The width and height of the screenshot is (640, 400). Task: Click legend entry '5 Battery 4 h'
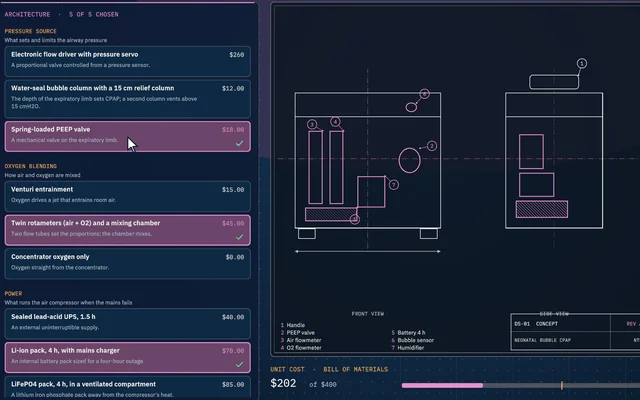[x=408, y=333]
